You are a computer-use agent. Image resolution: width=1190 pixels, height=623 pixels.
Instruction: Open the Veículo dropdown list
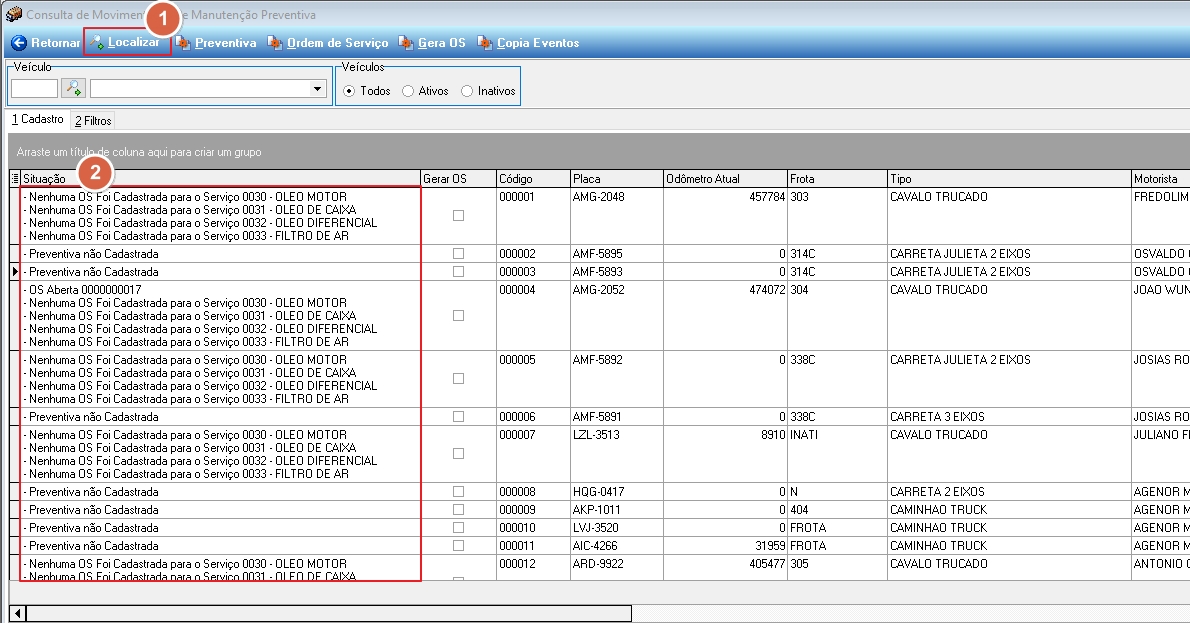[x=317, y=89]
